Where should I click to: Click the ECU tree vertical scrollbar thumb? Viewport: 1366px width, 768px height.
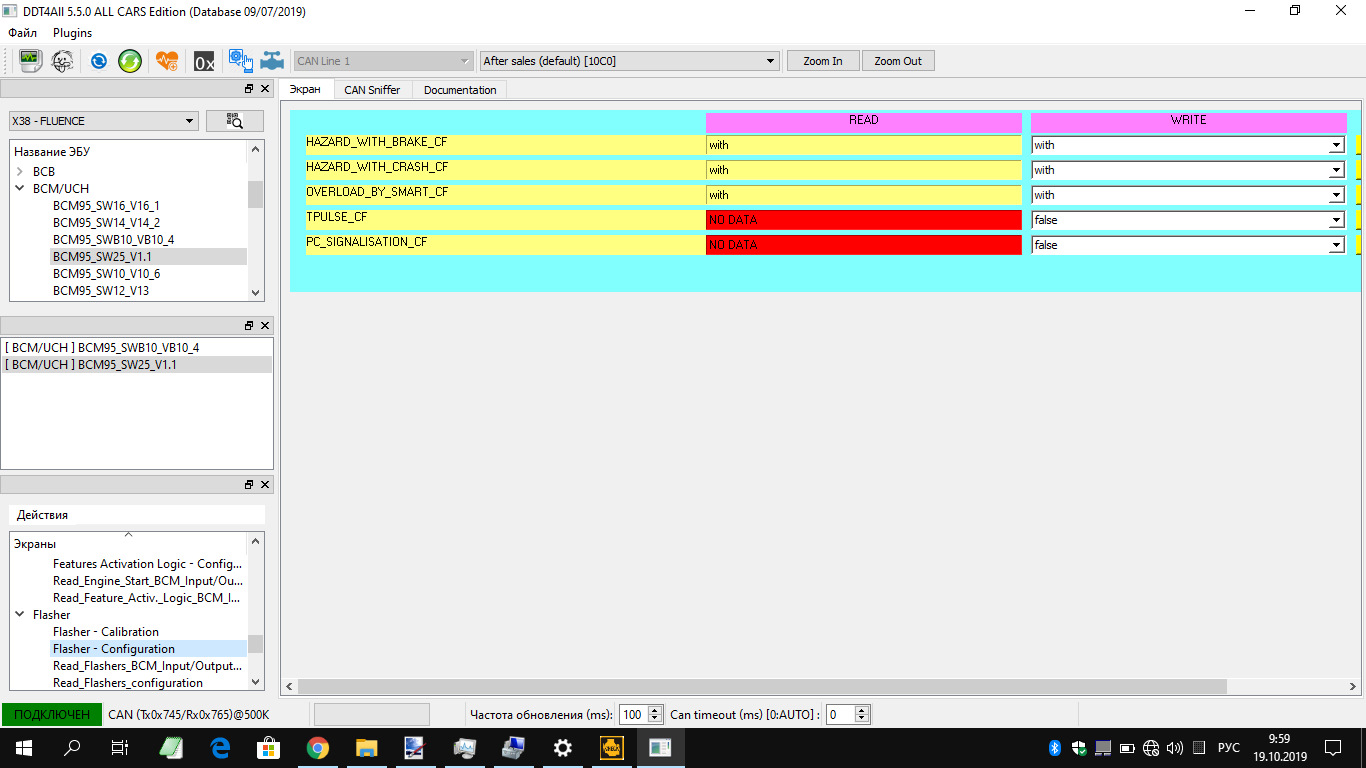coord(255,194)
